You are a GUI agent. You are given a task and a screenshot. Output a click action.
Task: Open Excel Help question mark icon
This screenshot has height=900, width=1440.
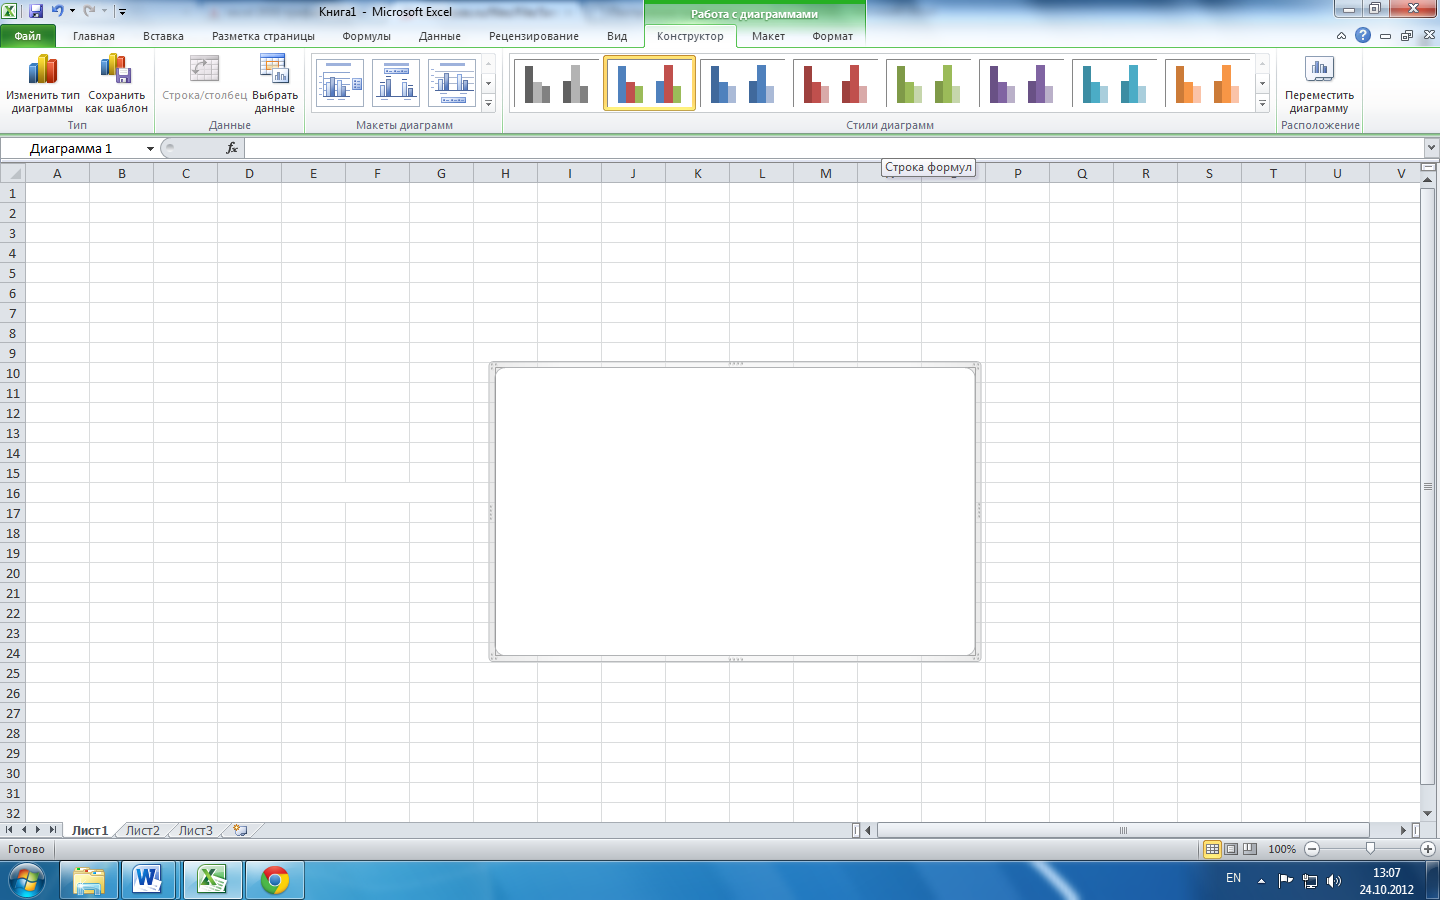point(1362,35)
